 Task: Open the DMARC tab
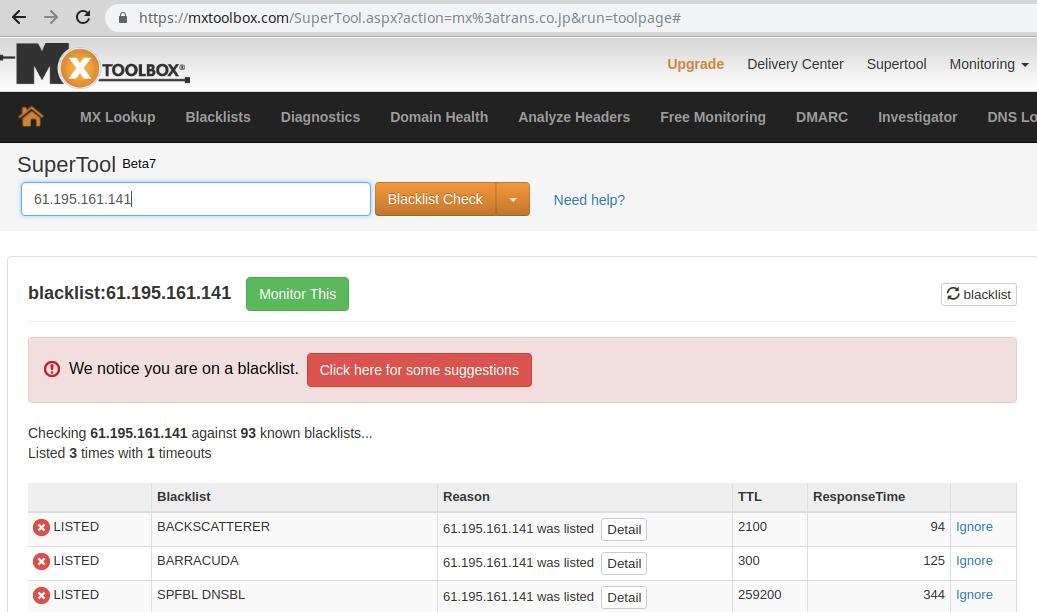coord(822,117)
